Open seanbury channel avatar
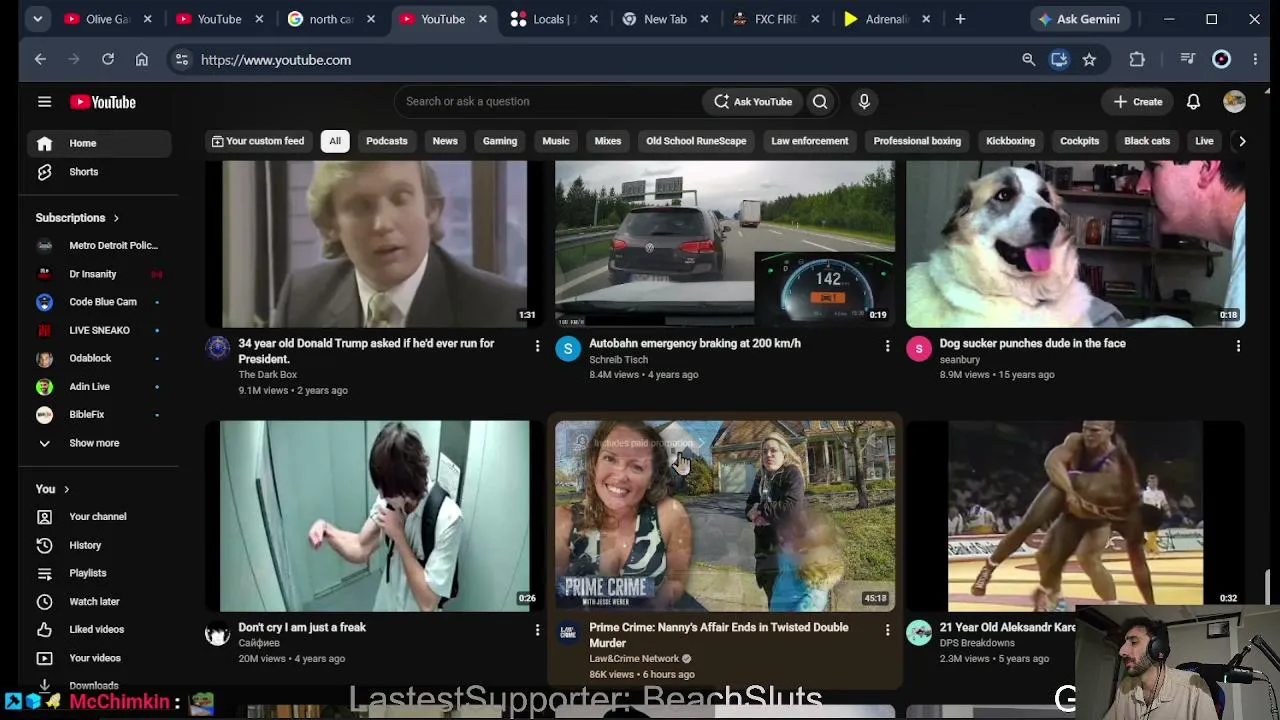Image resolution: width=1280 pixels, height=720 pixels. click(919, 348)
